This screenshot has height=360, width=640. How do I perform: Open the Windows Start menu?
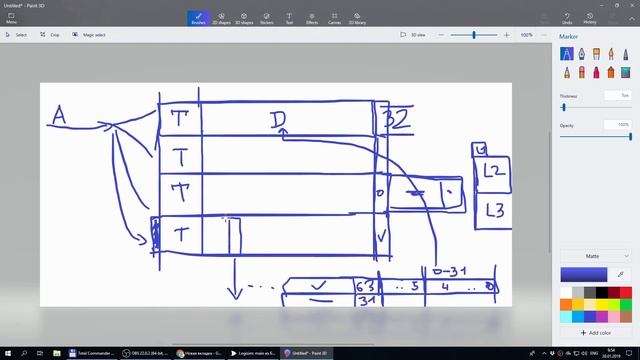[x=8, y=353]
